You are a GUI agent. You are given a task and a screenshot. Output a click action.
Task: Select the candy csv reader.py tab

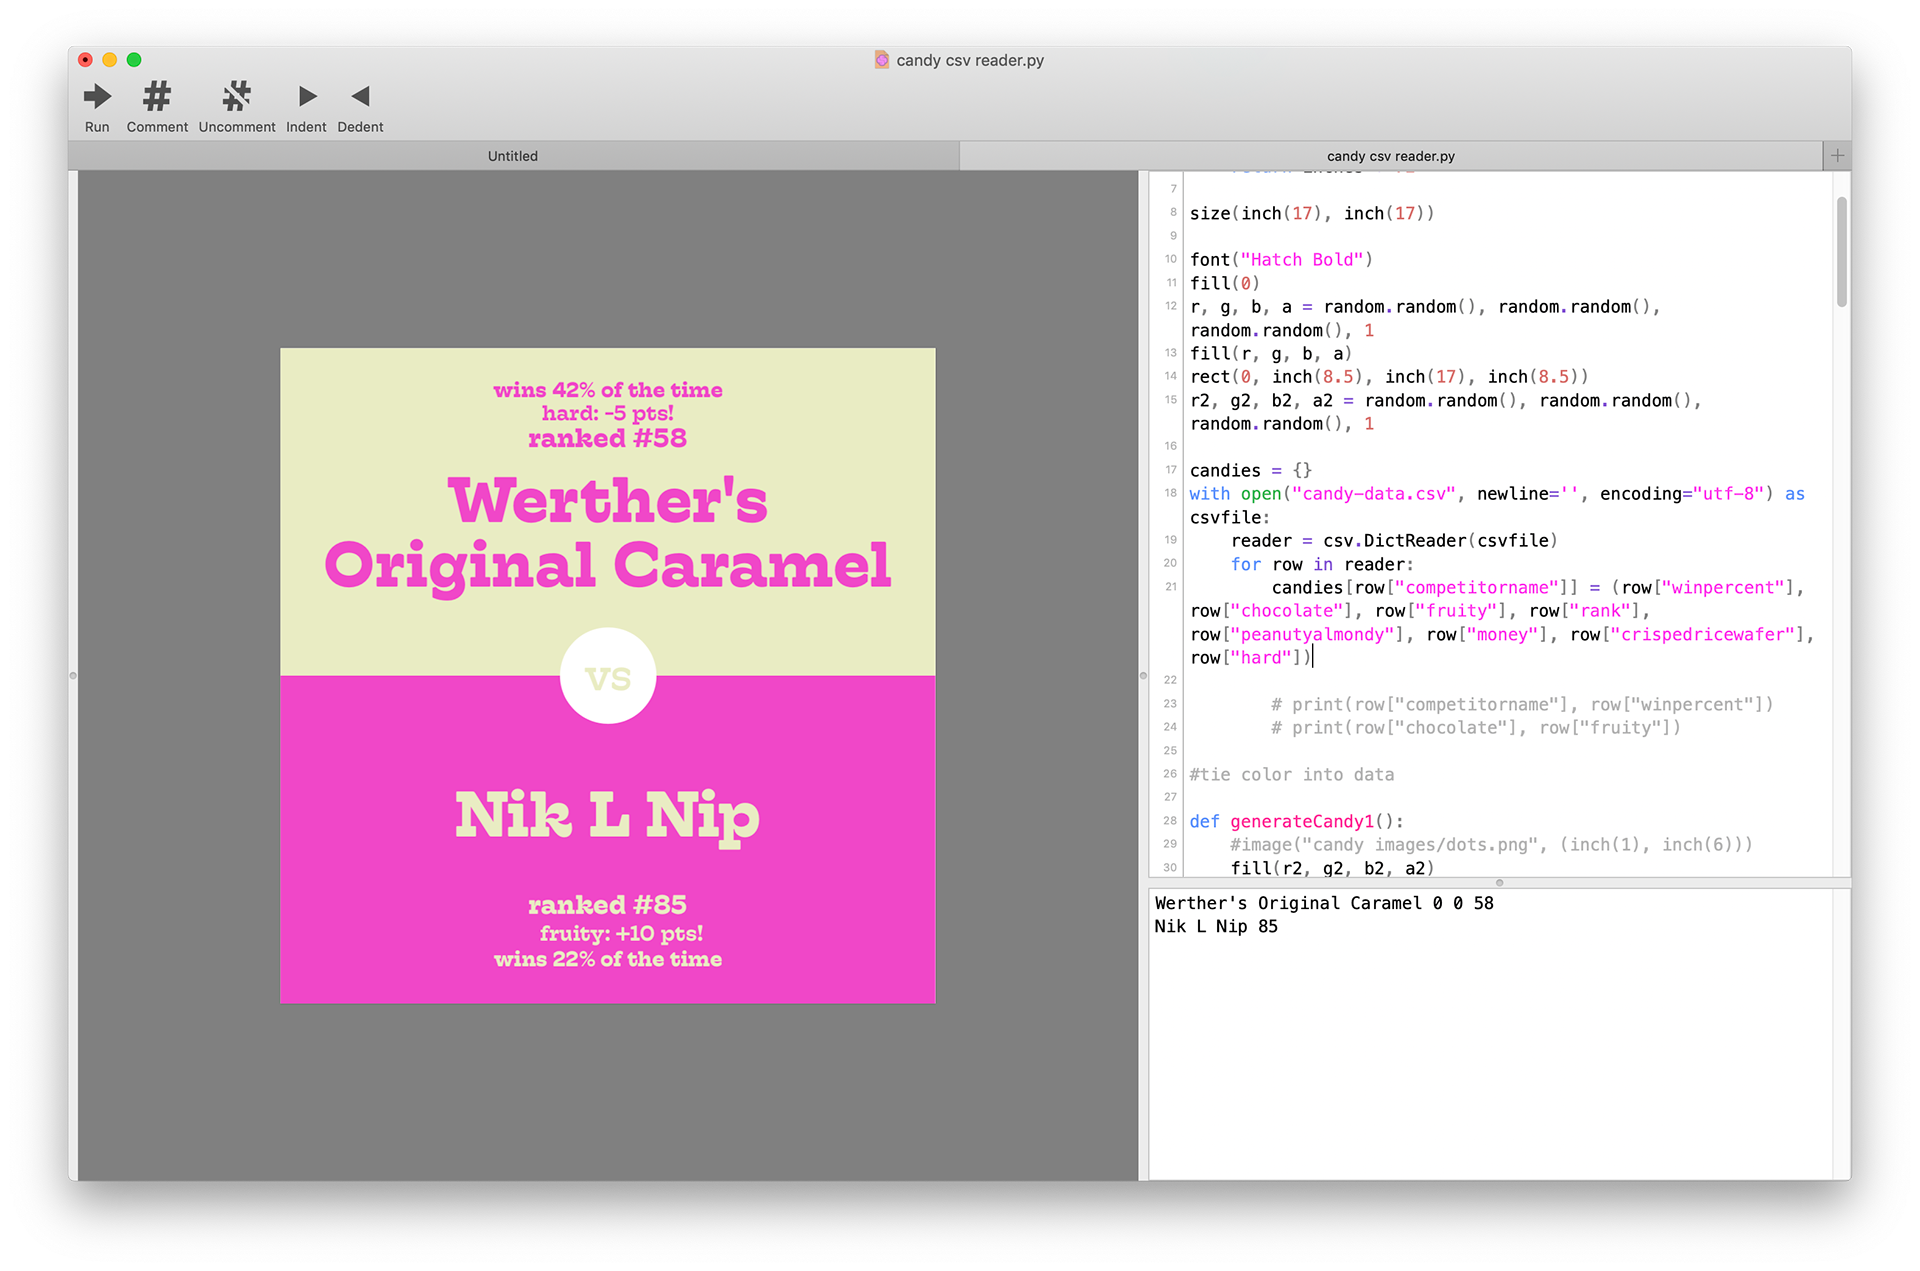[1390, 156]
